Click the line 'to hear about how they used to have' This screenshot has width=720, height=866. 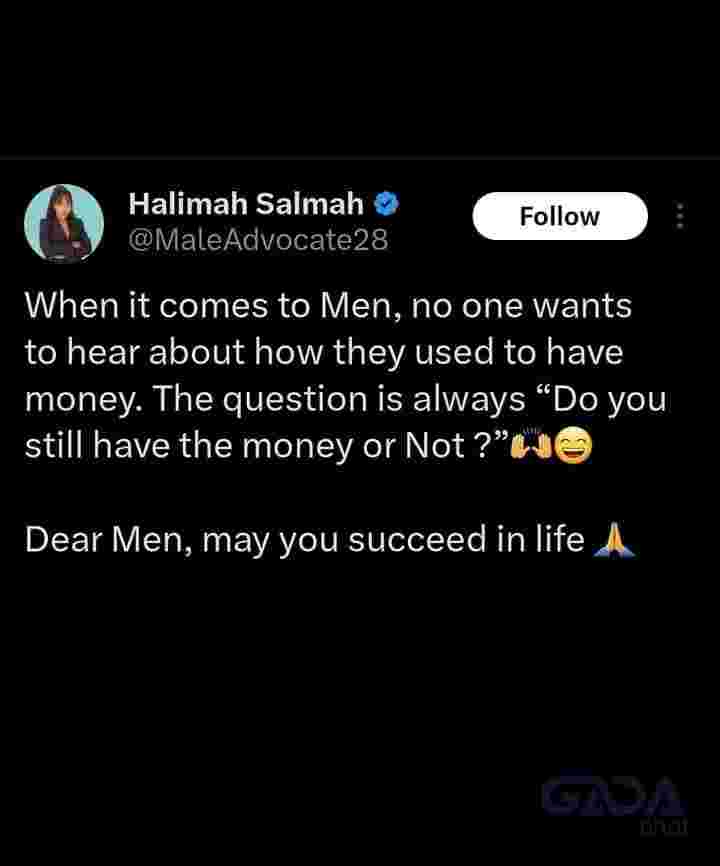pos(324,352)
